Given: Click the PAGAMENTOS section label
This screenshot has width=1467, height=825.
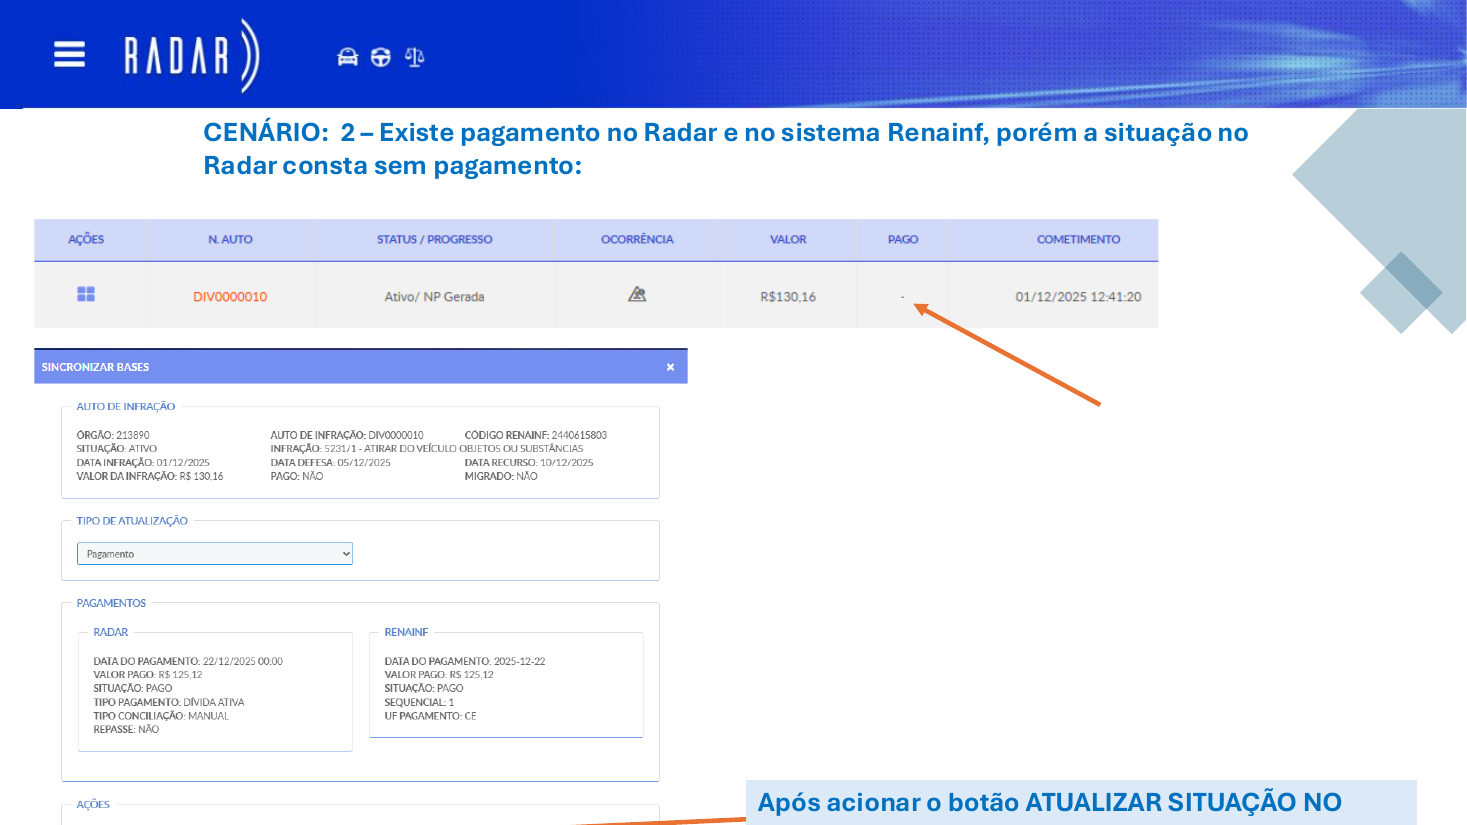Looking at the screenshot, I should tap(111, 603).
